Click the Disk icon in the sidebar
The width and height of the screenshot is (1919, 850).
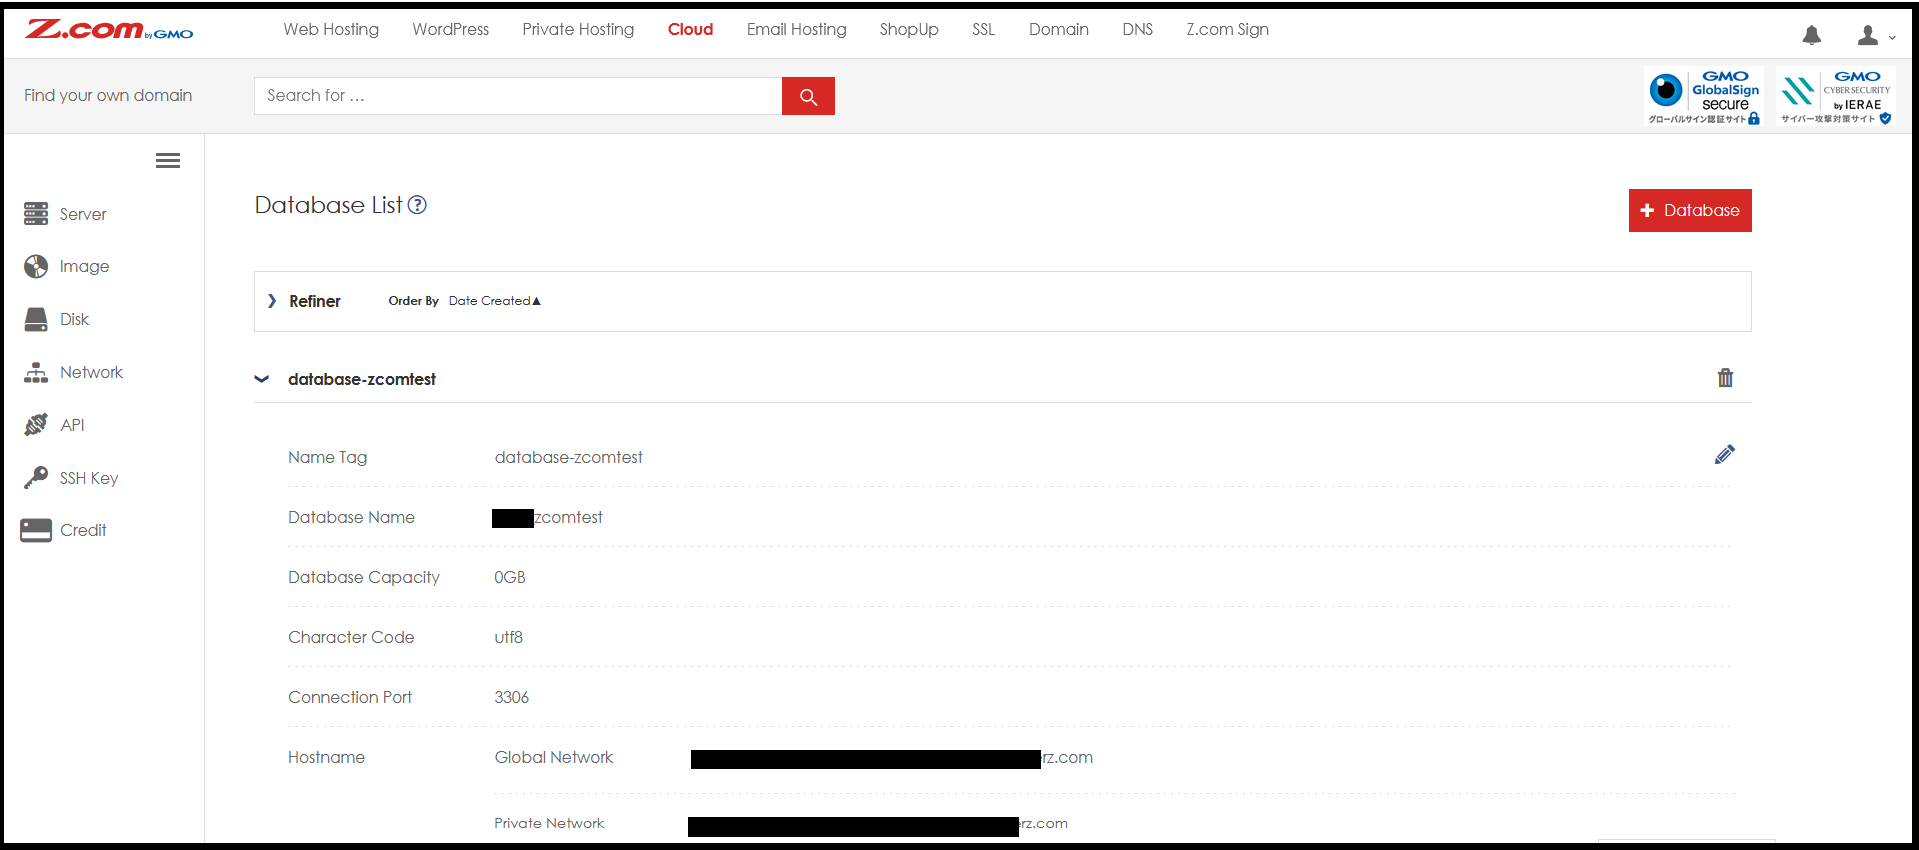(x=36, y=319)
